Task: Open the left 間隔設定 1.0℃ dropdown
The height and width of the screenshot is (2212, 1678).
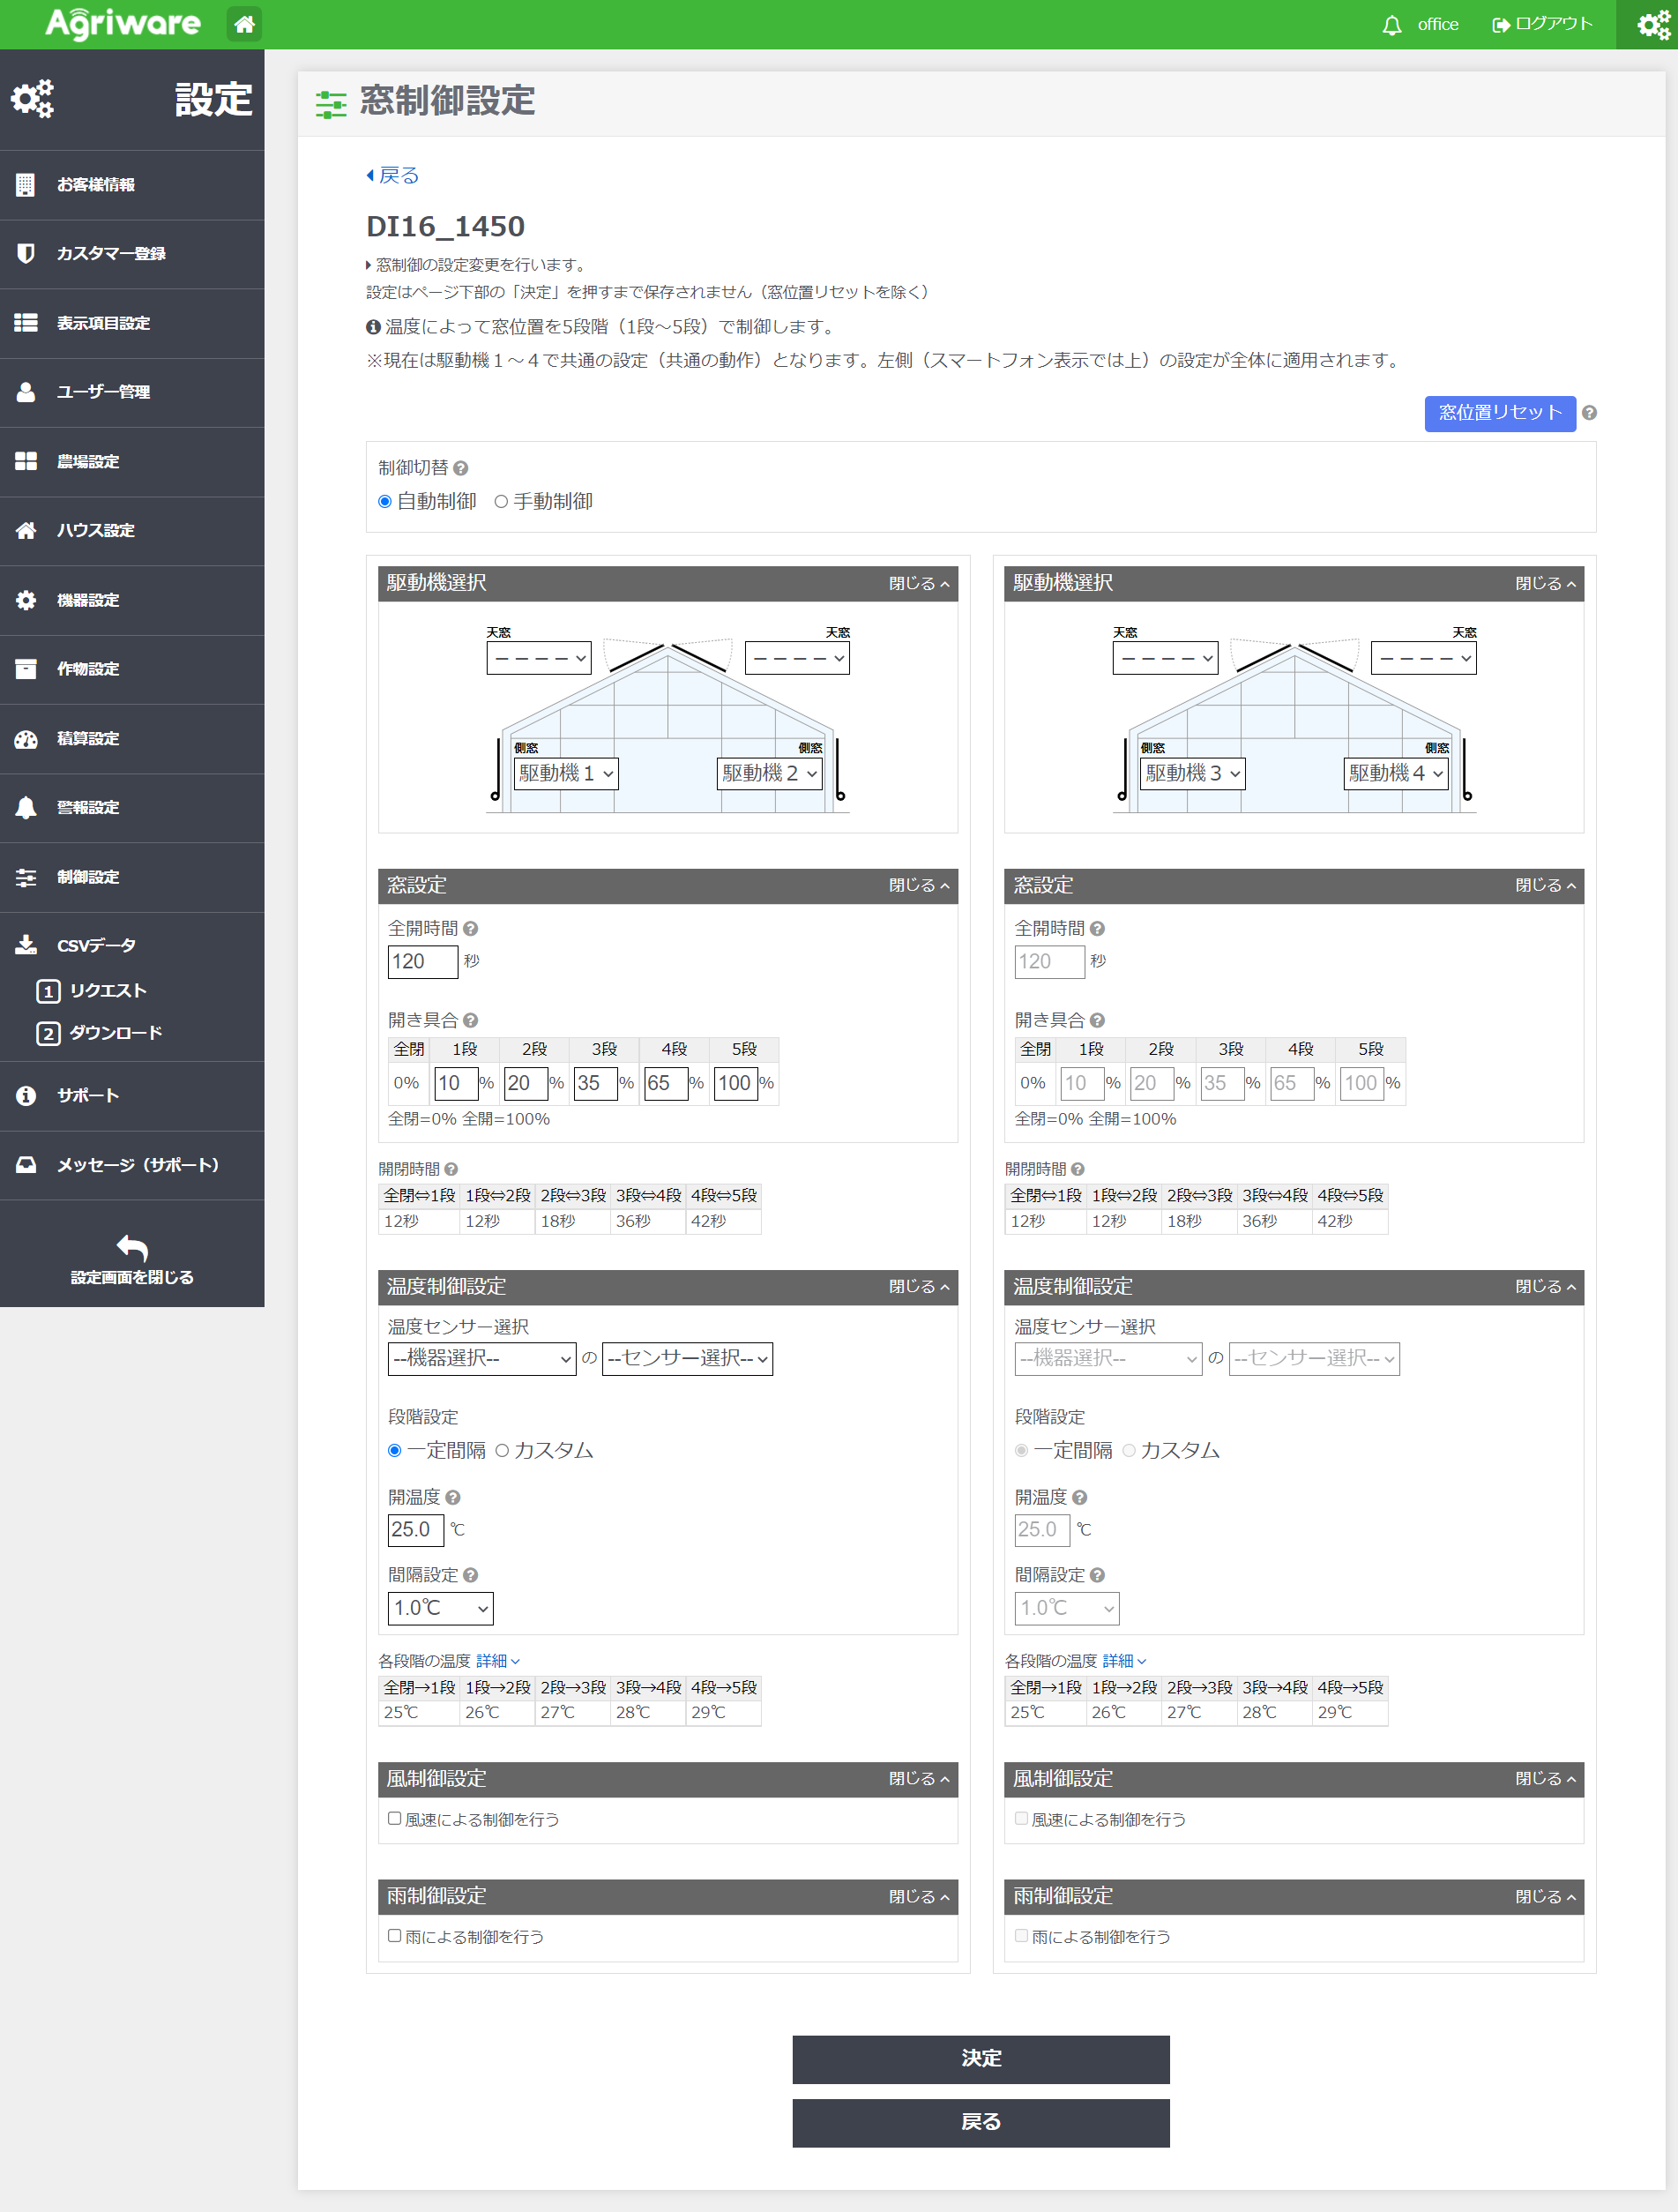Action: point(440,1608)
